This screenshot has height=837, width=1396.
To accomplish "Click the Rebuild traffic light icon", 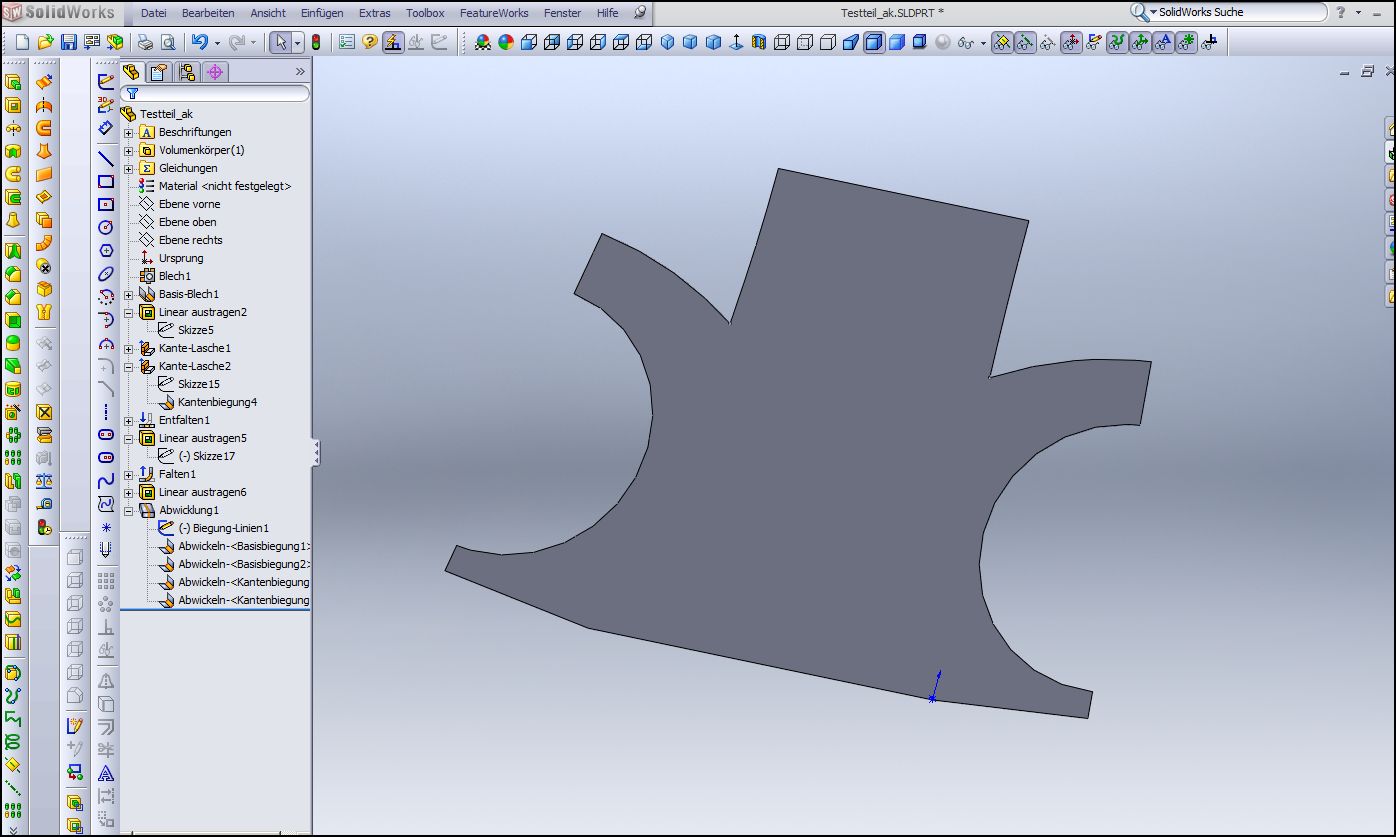I will point(316,42).
